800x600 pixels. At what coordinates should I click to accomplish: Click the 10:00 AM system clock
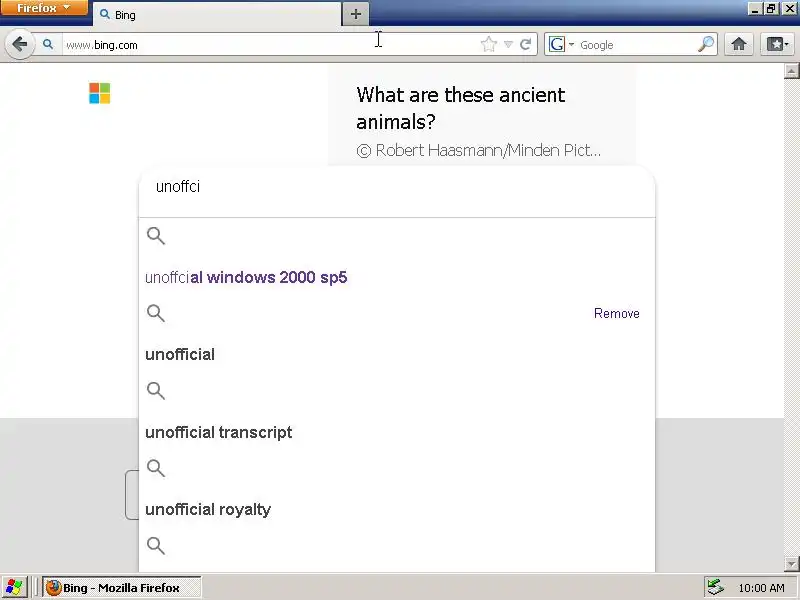coord(761,588)
